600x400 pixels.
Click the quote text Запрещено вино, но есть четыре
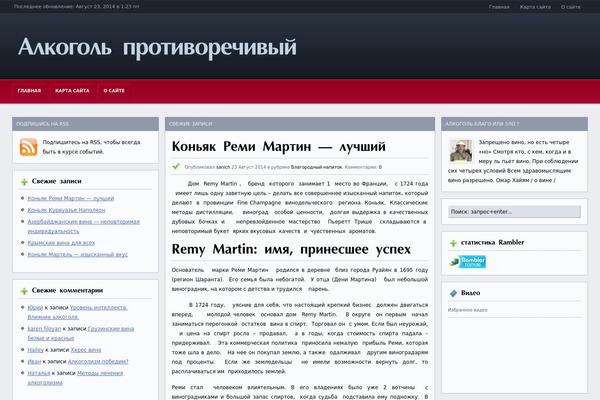point(524,142)
